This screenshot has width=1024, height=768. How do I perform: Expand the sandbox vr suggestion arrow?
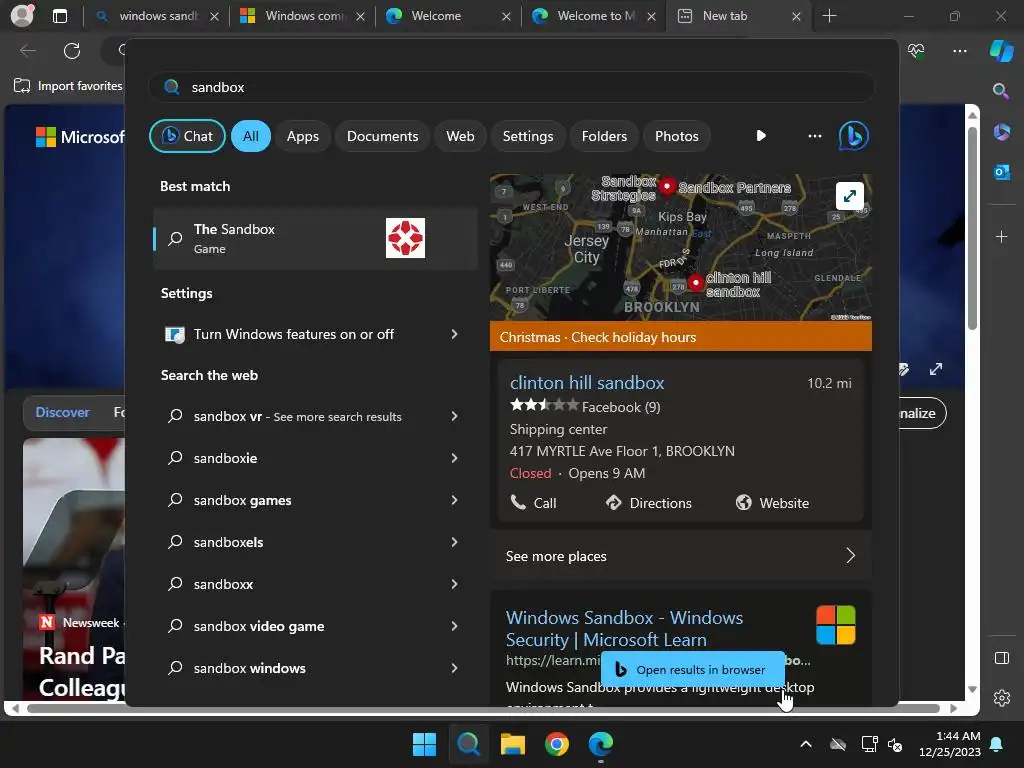454,416
